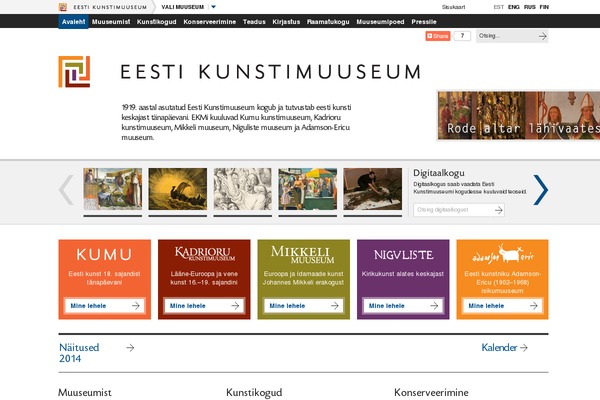Screen dimensions: 600x400
Task: Open the Avaleht menu tab
Action: (x=73, y=22)
